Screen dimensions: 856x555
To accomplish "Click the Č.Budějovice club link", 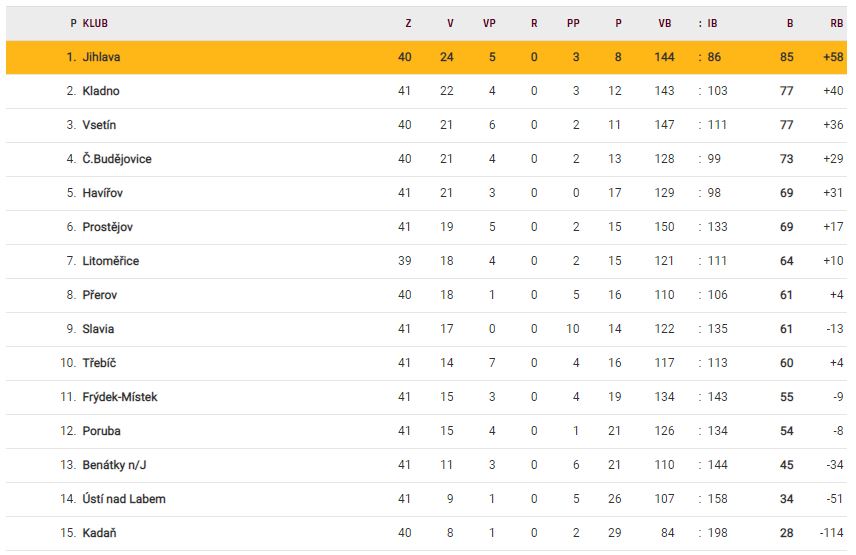I will pos(117,159).
